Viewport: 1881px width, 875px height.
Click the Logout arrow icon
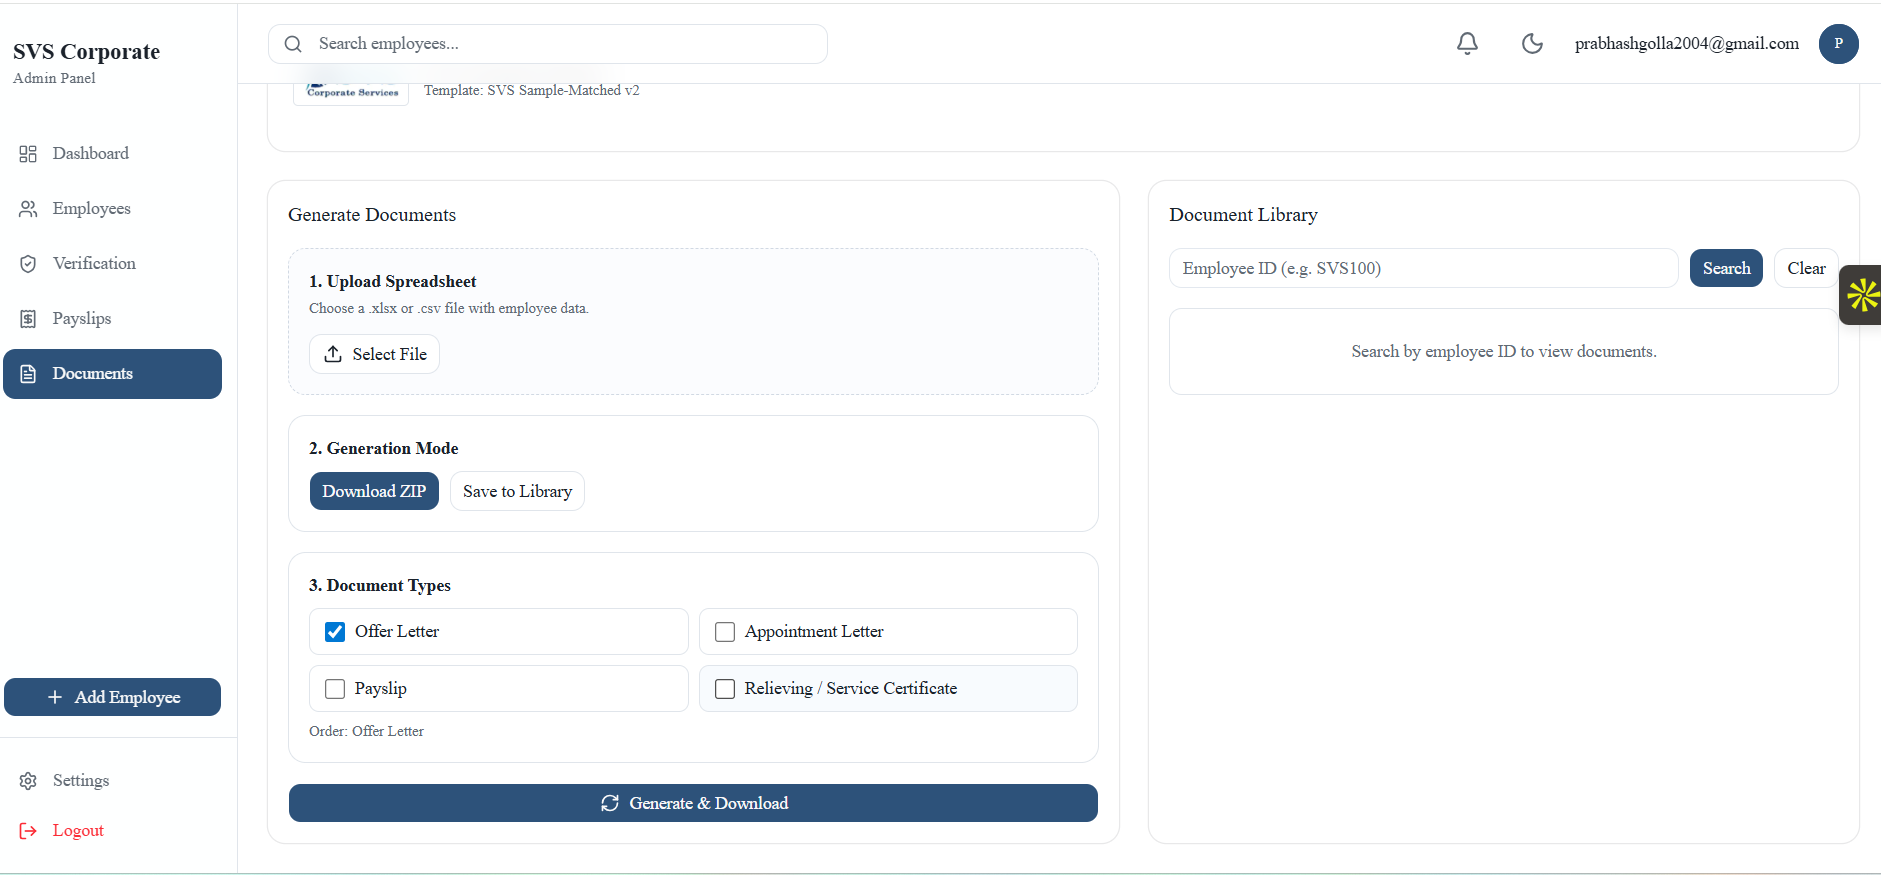(x=28, y=831)
